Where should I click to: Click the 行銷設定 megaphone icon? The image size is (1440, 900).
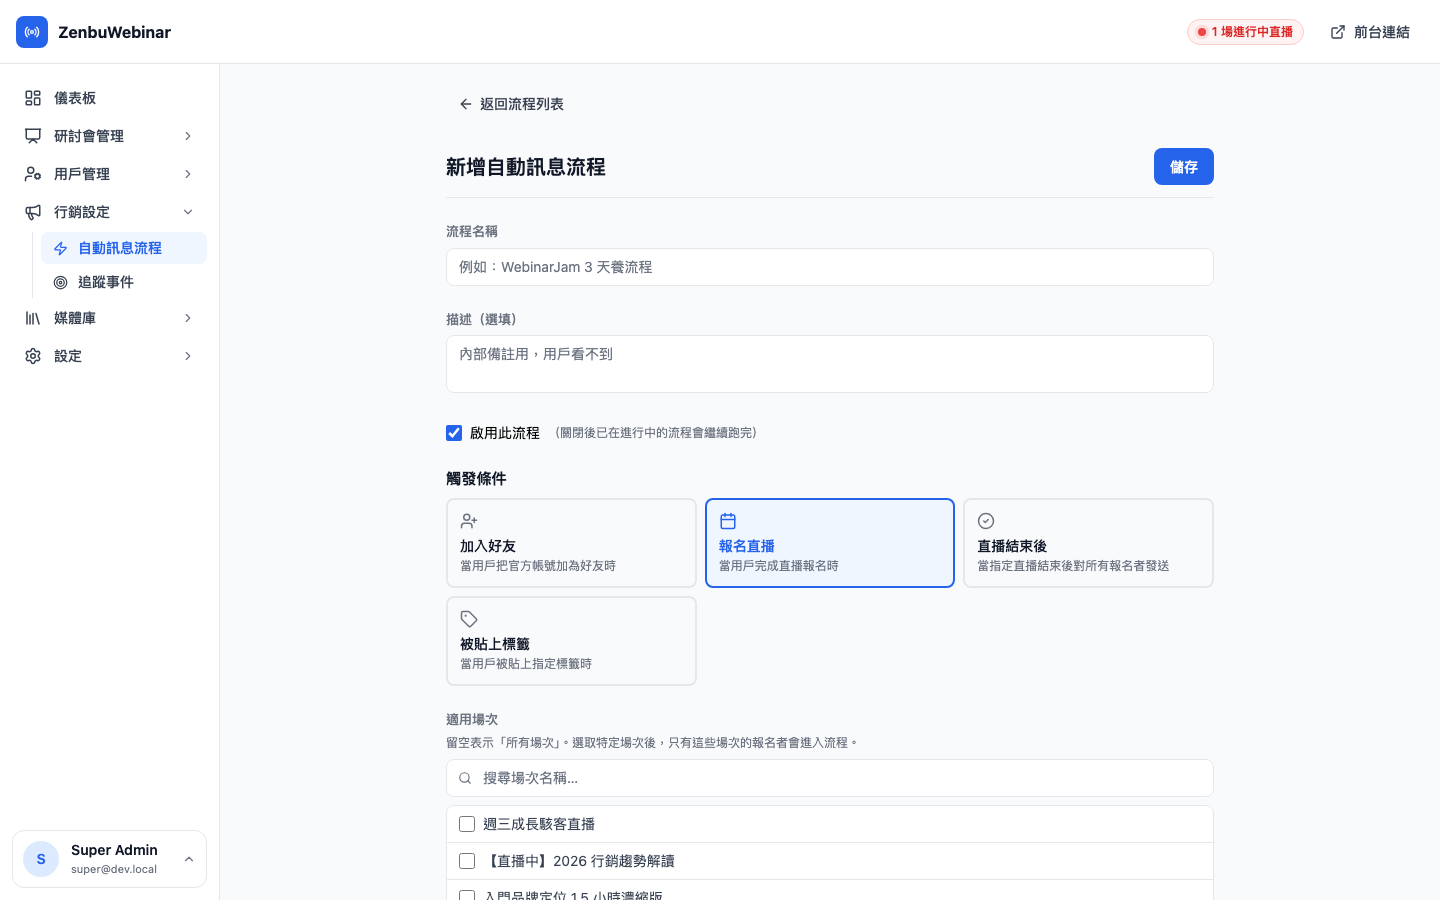click(x=31, y=212)
